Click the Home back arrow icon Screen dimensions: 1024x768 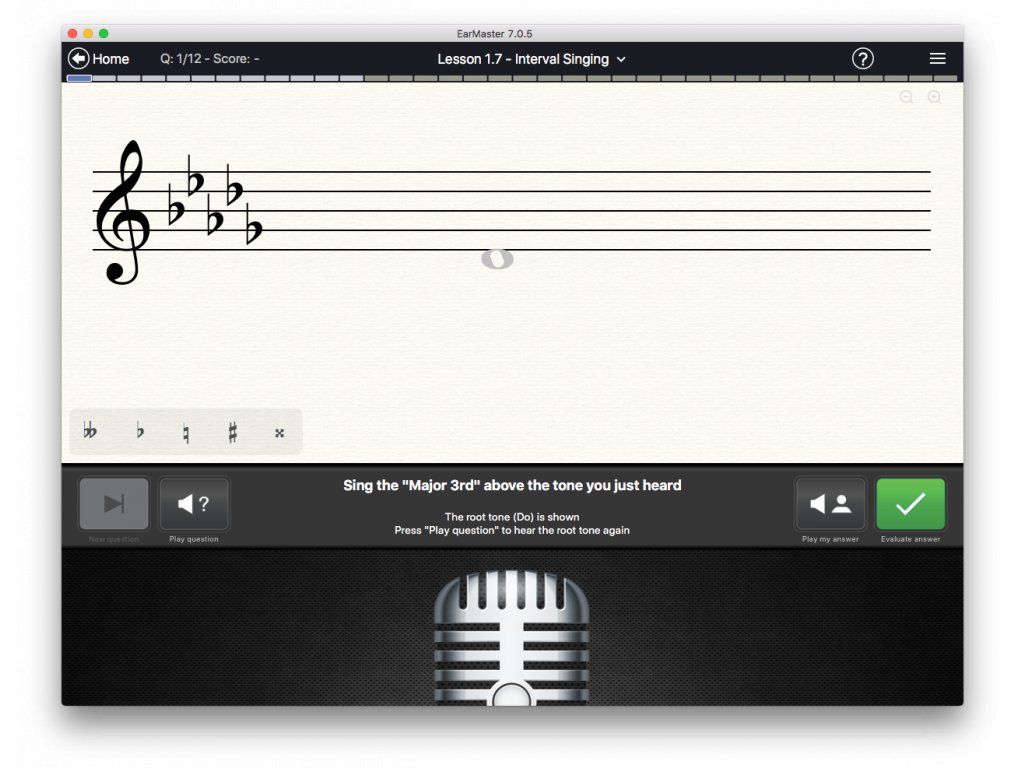pos(78,59)
